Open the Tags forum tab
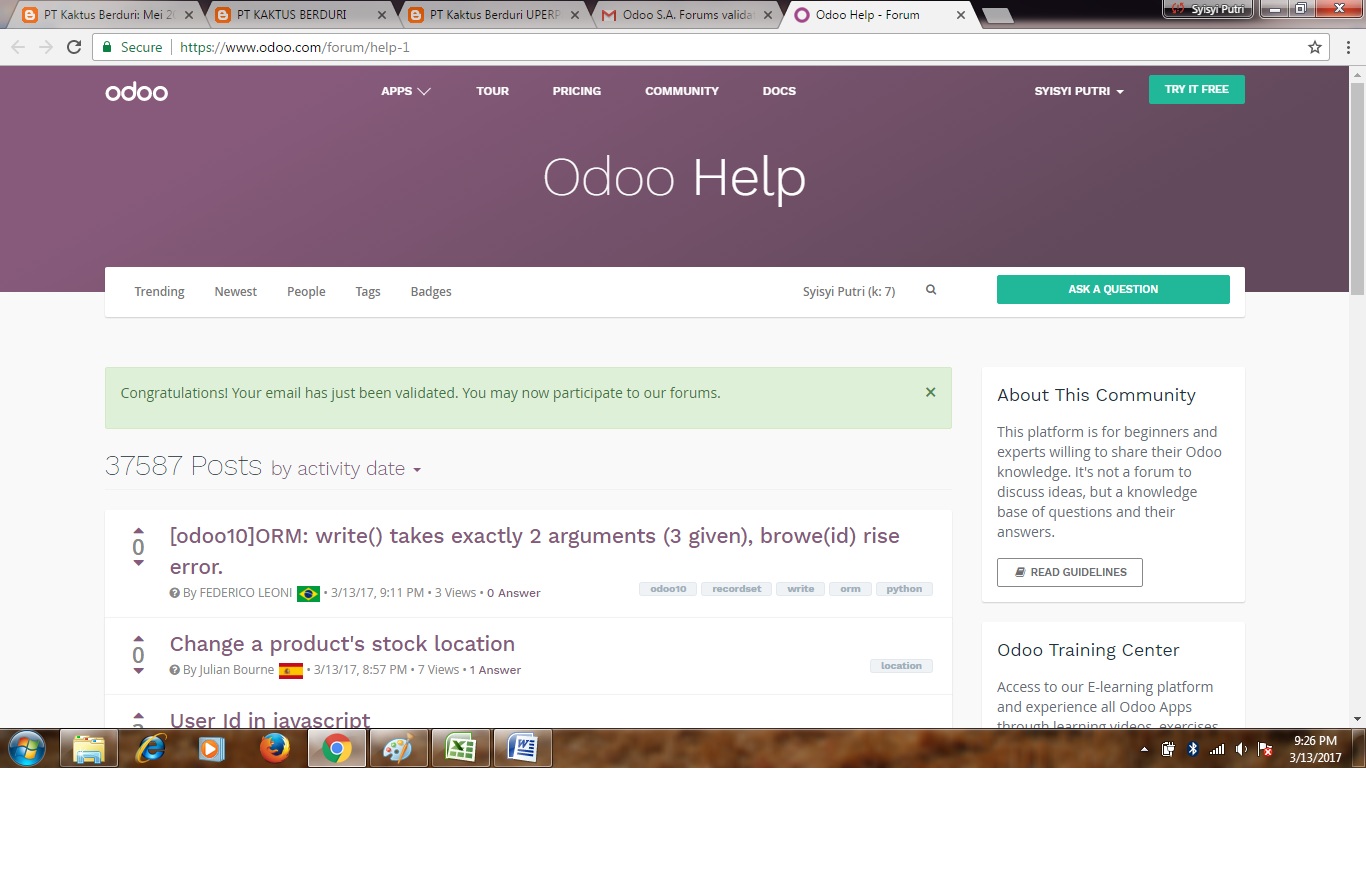Image resolution: width=1366 pixels, height=880 pixels. 368,291
